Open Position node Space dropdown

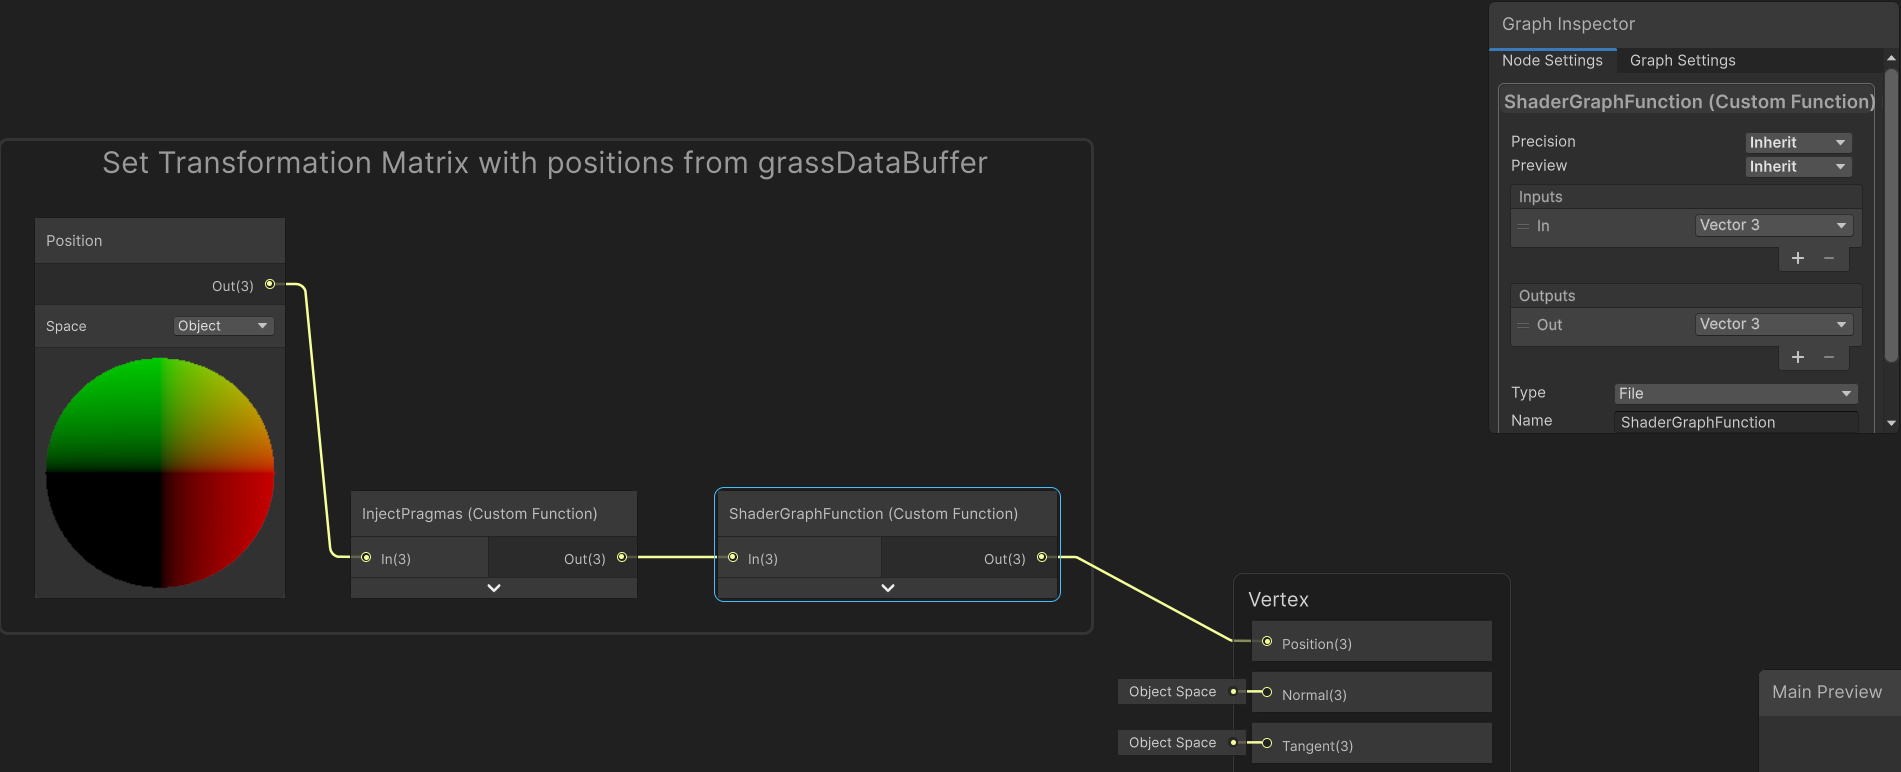(x=223, y=326)
